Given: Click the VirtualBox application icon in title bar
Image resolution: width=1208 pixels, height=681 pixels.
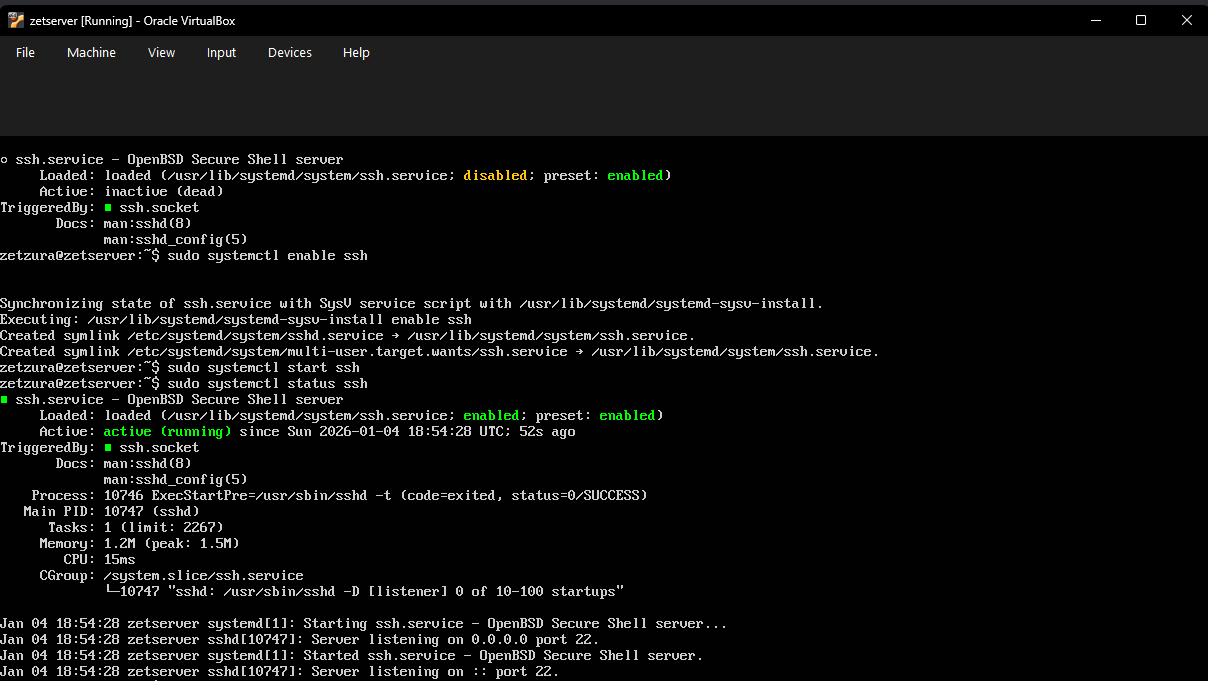Looking at the screenshot, I should coord(15,19).
